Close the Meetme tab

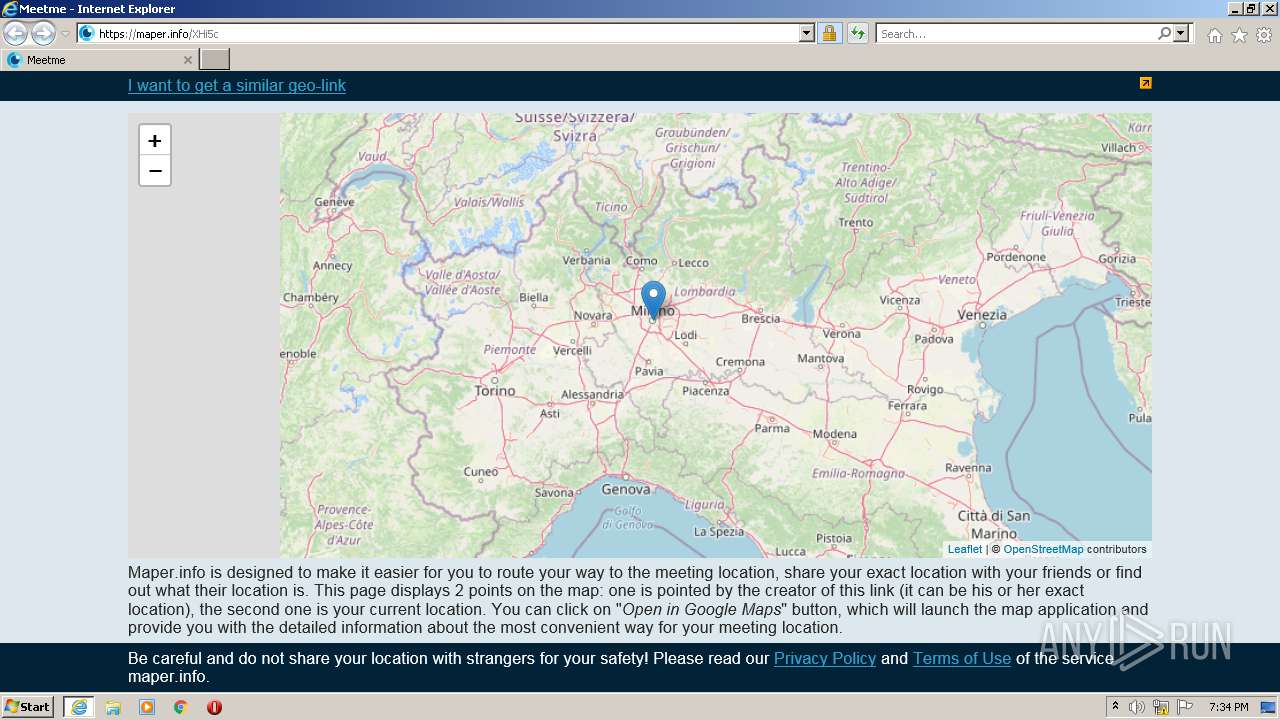pyautogui.click(x=187, y=60)
